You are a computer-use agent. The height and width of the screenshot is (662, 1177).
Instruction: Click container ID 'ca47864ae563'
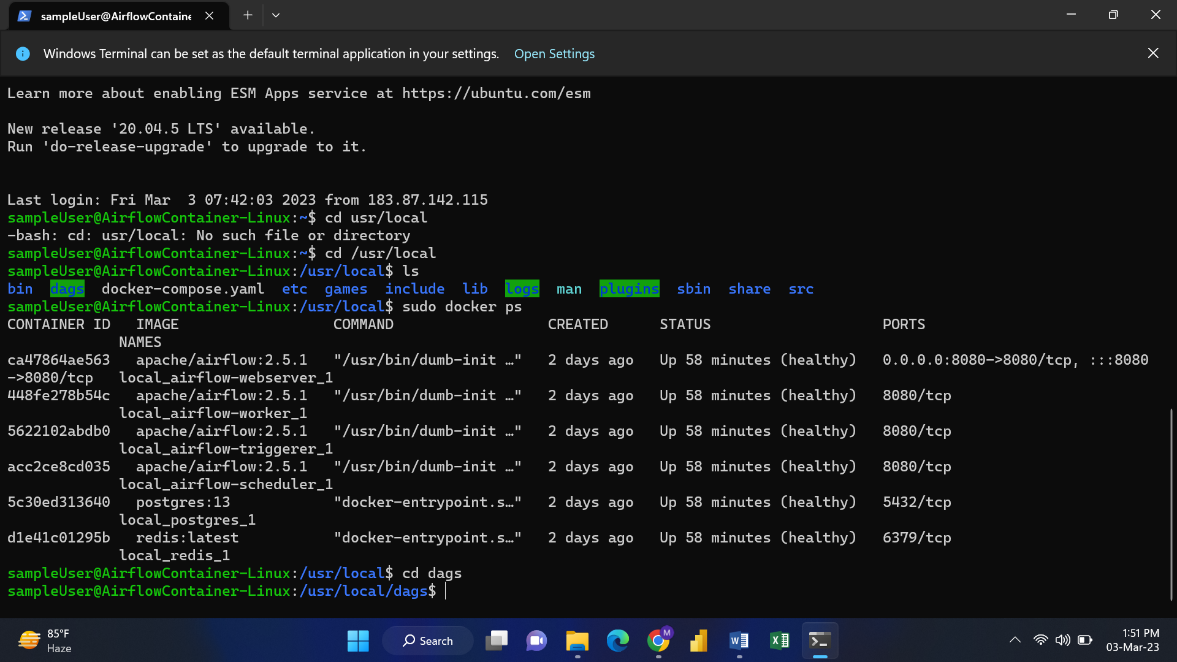59,360
